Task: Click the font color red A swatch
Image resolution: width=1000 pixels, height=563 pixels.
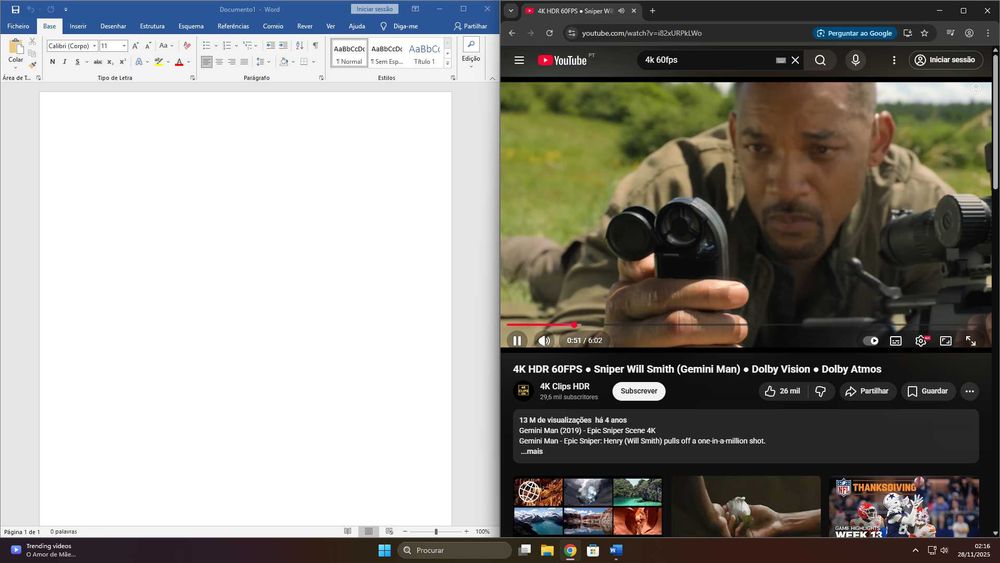Action: coord(179,62)
